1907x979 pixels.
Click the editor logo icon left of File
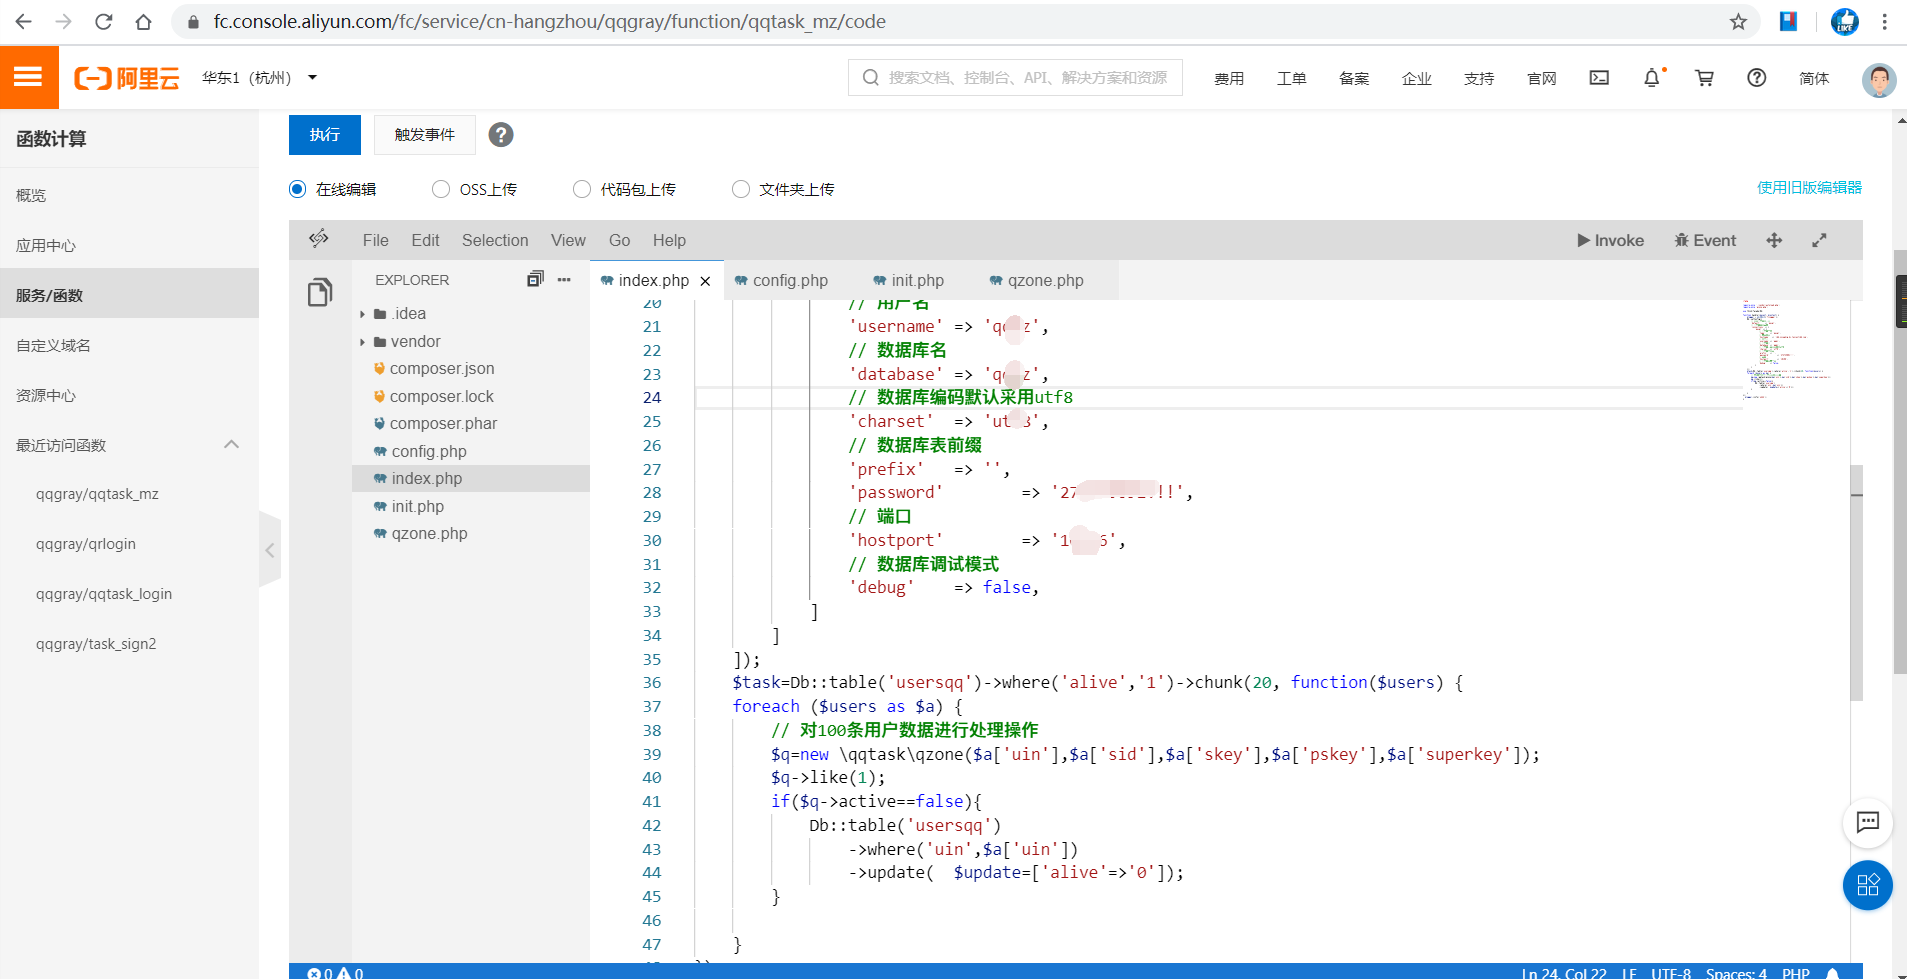[x=319, y=239]
